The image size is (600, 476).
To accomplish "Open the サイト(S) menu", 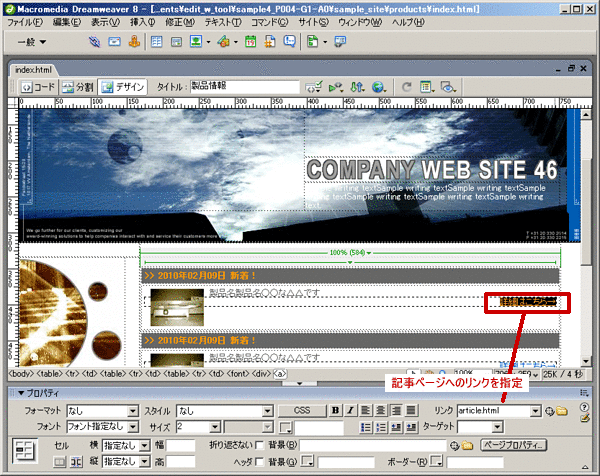I will click(313, 23).
